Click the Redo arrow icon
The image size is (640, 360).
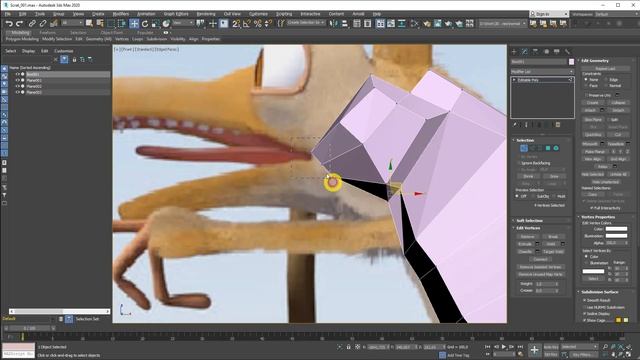pos(19,24)
